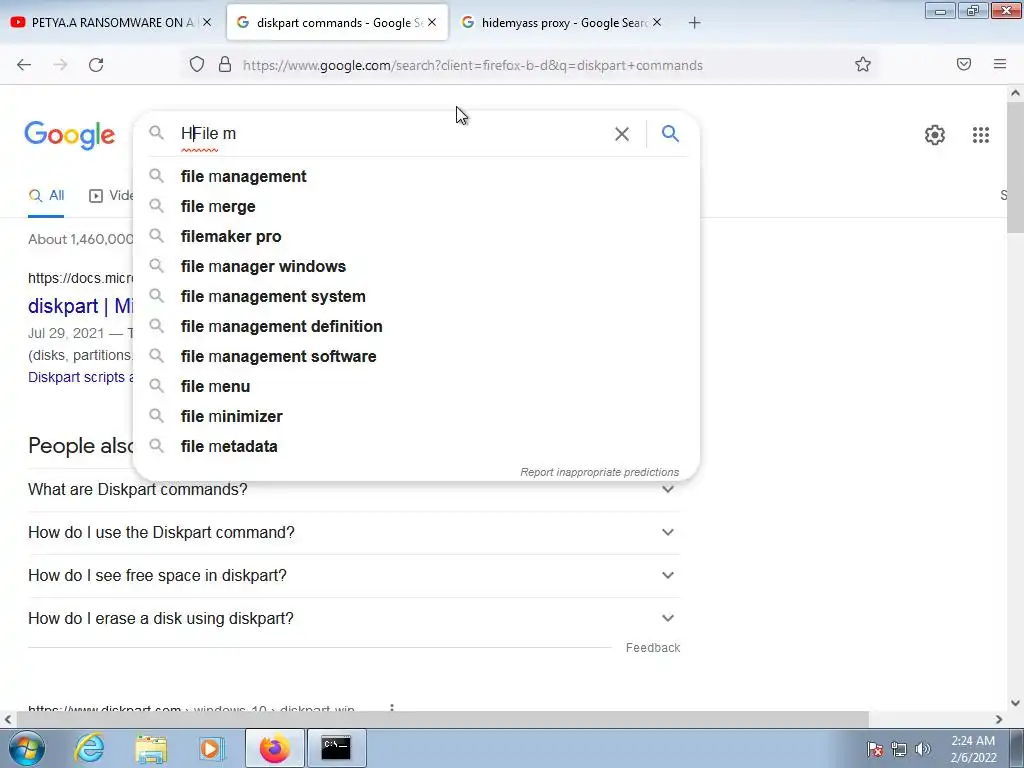
Task: Click scroll down arrow of vertical scrollbar
Action: click(x=1016, y=703)
